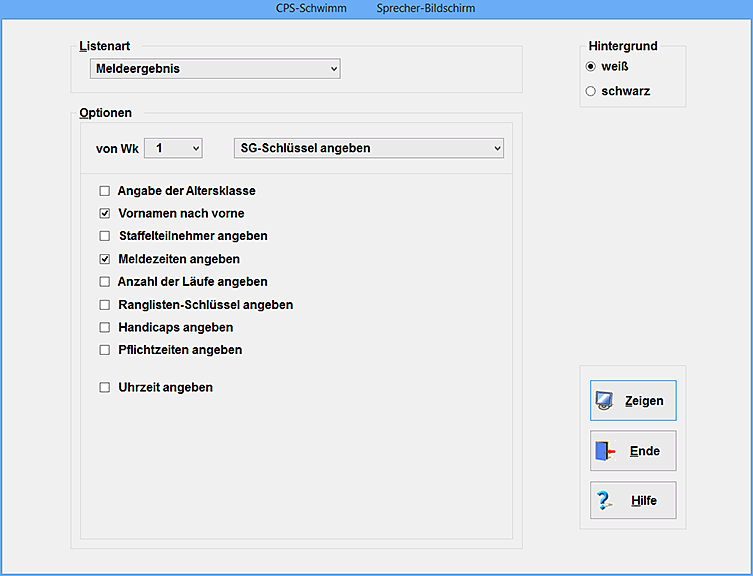Check Anzahl der Läufe angeben

[105, 282]
